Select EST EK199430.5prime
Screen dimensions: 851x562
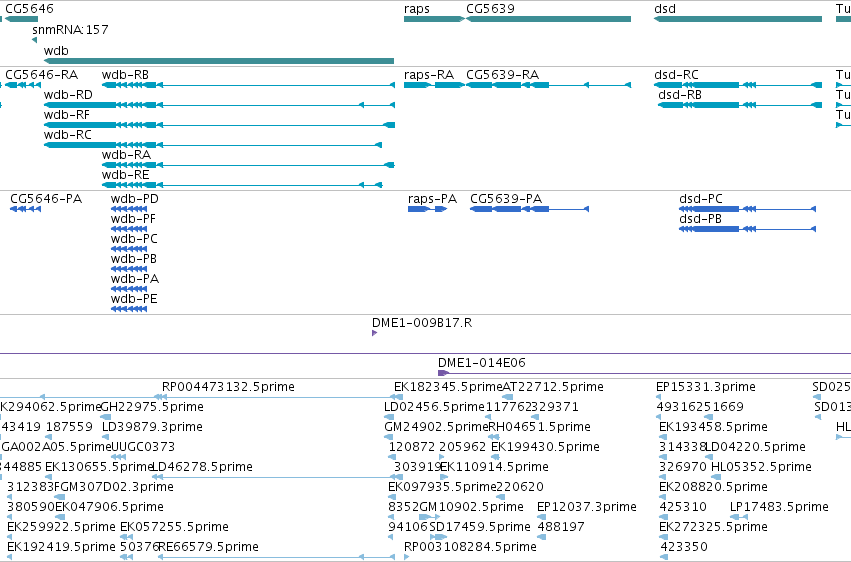[x=545, y=447]
